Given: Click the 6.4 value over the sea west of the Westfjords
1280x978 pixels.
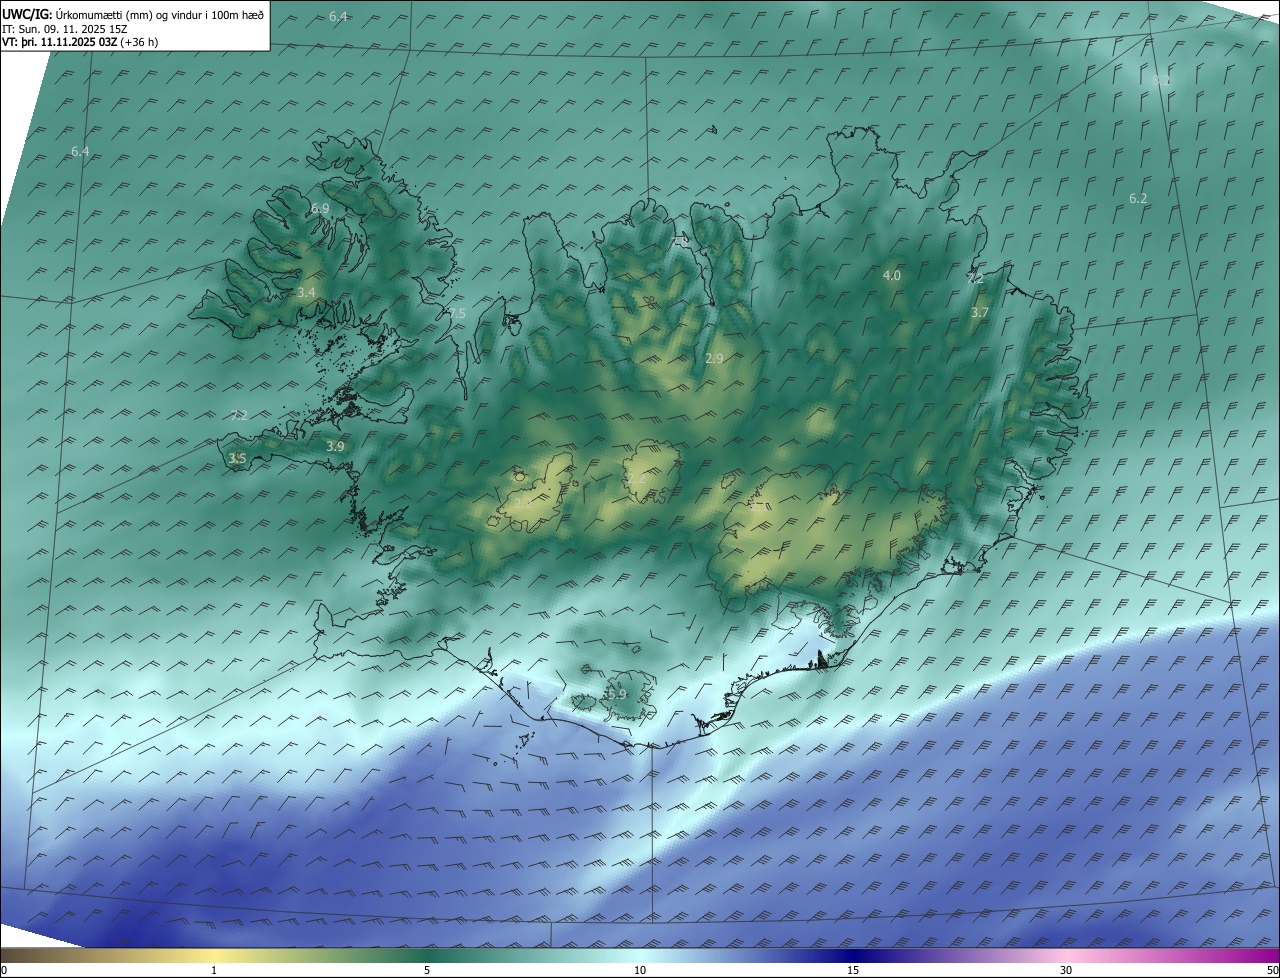Looking at the screenshot, I should (80, 151).
